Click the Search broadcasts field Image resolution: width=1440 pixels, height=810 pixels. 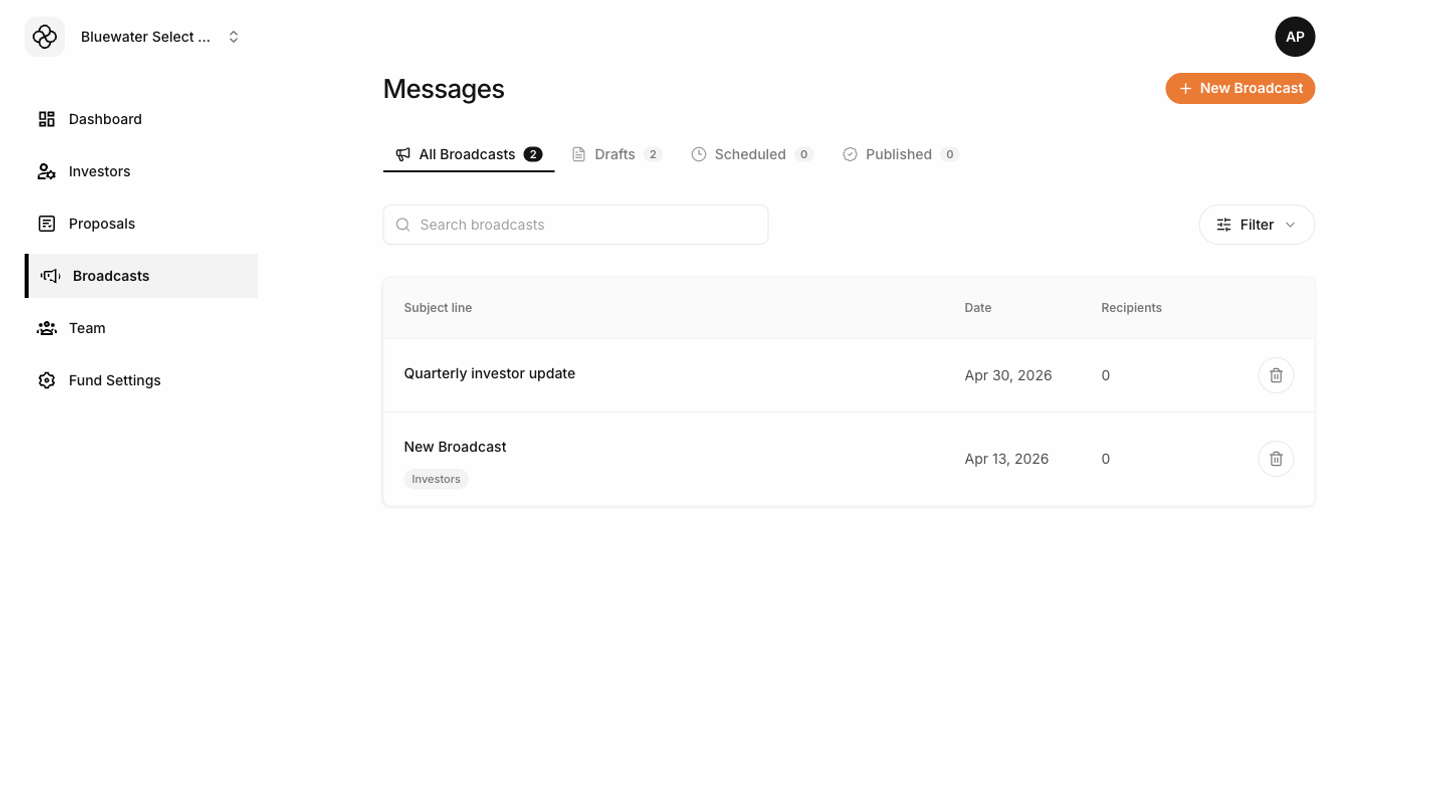tap(576, 225)
